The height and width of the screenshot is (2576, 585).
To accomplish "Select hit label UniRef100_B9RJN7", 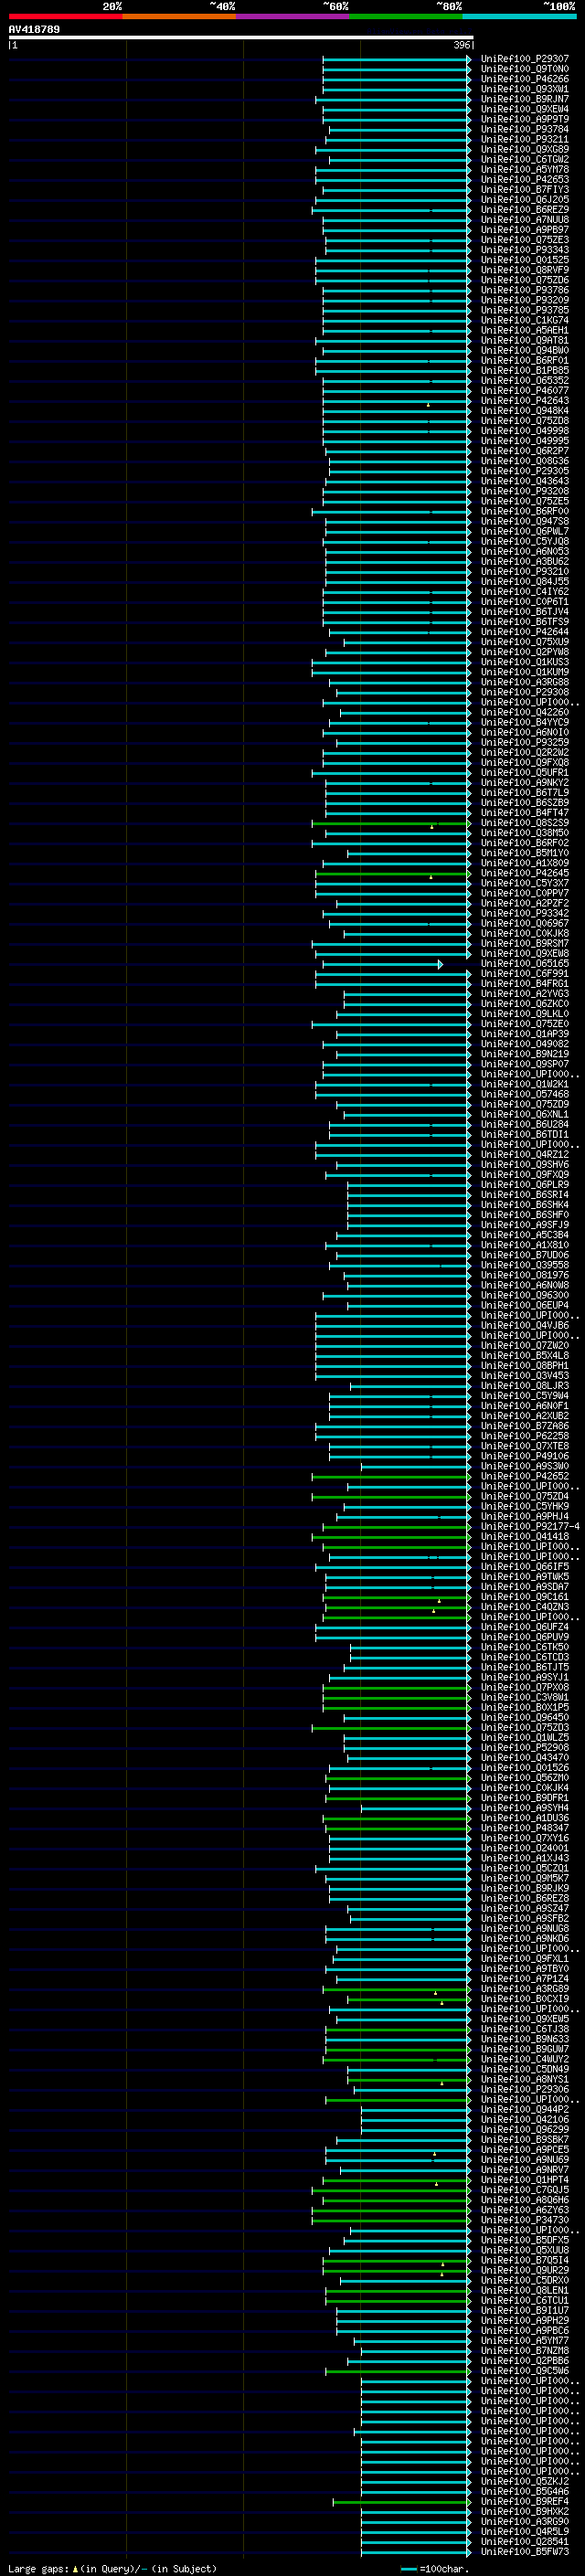I will pyautogui.click(x=525, y=99).
